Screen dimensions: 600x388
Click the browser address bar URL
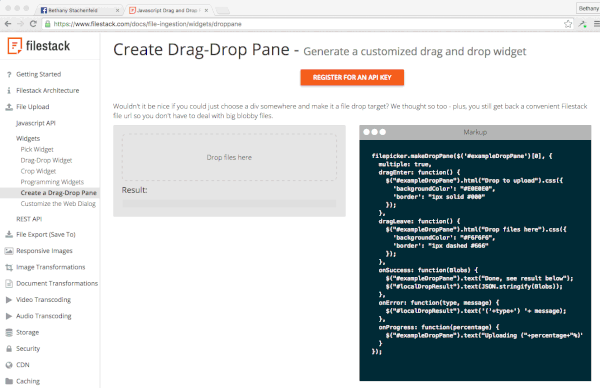[147, 24]
